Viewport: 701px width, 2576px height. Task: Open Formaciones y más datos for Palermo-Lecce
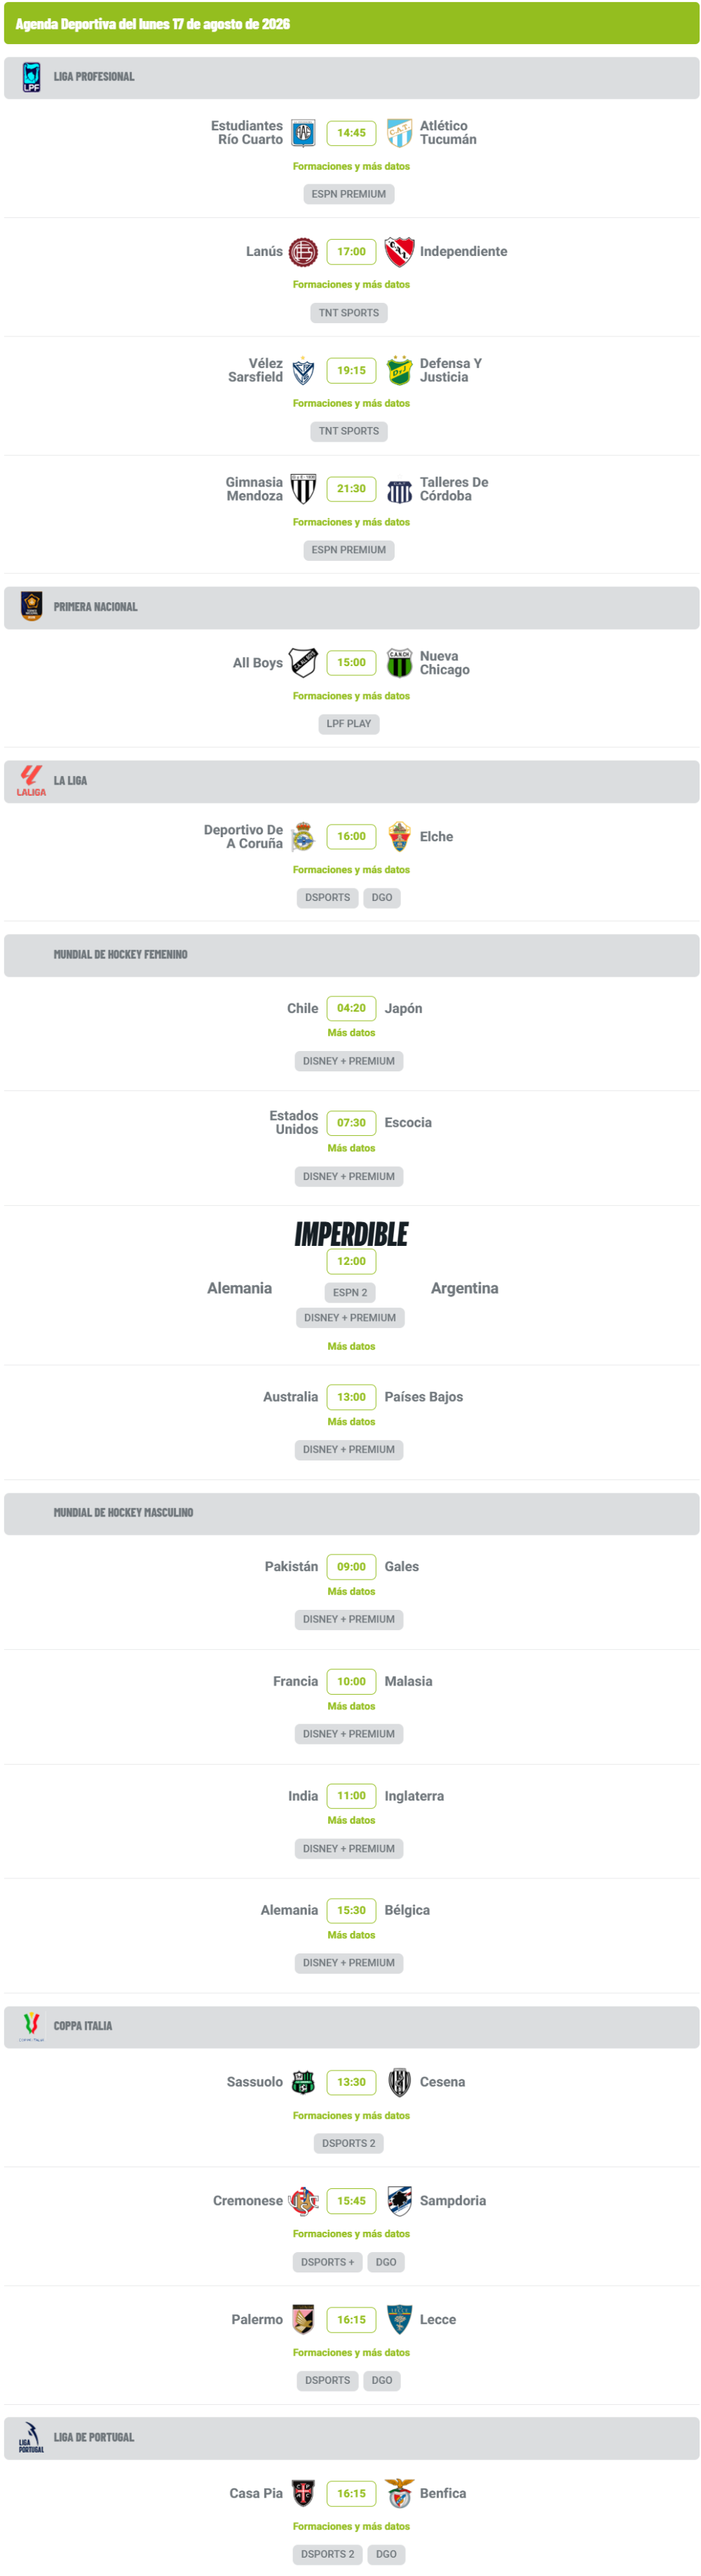tap(351, 2353)
